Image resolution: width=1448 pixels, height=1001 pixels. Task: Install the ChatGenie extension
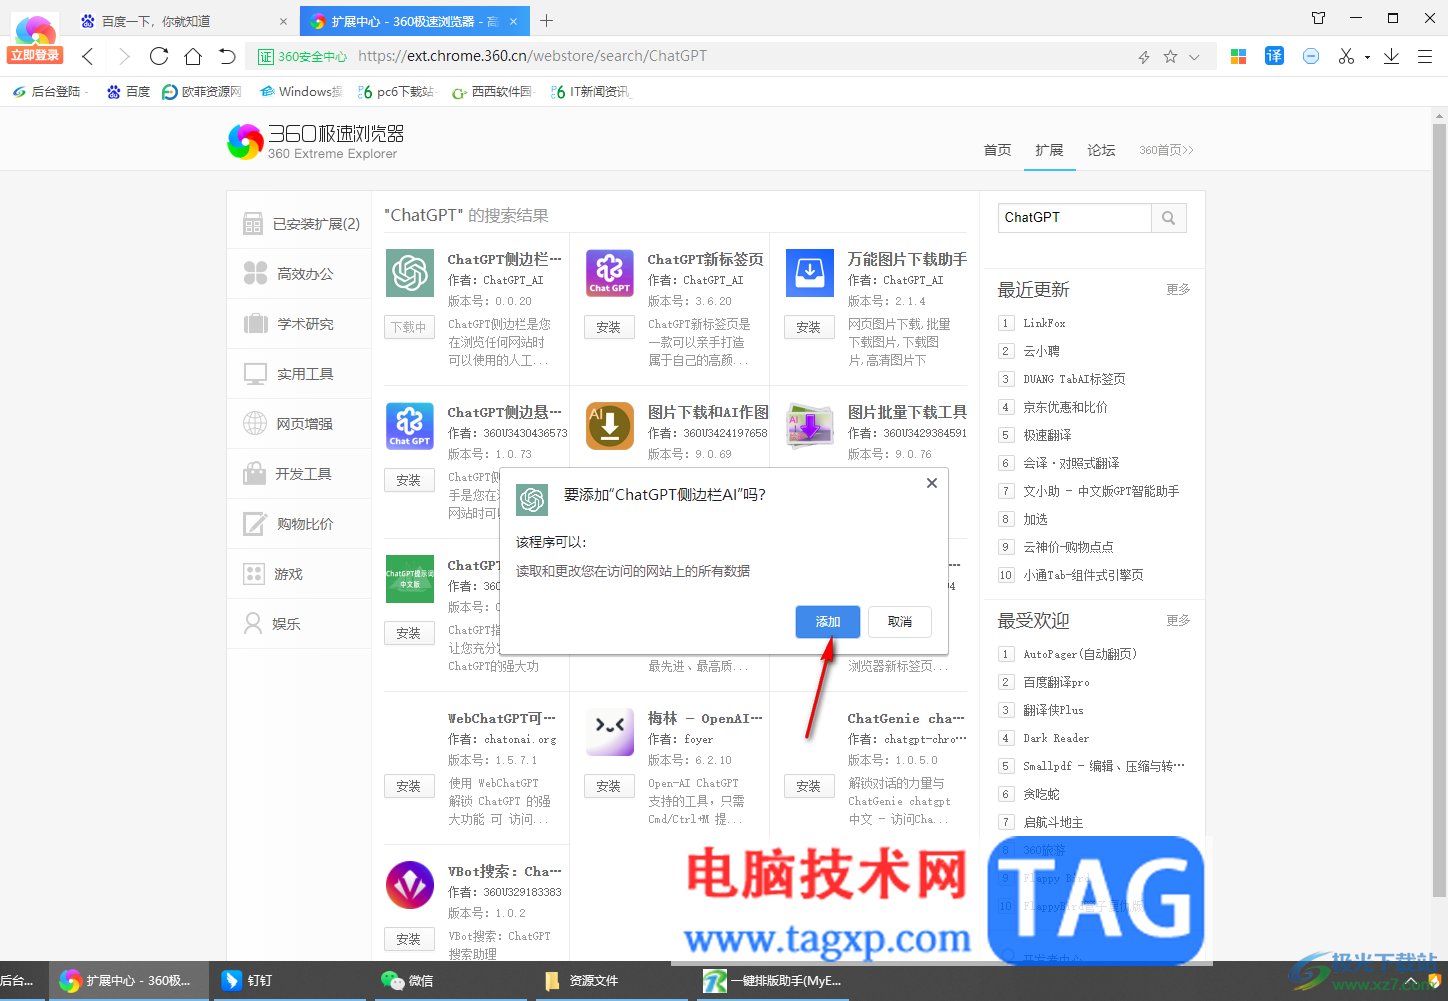(x=809, y=786)
